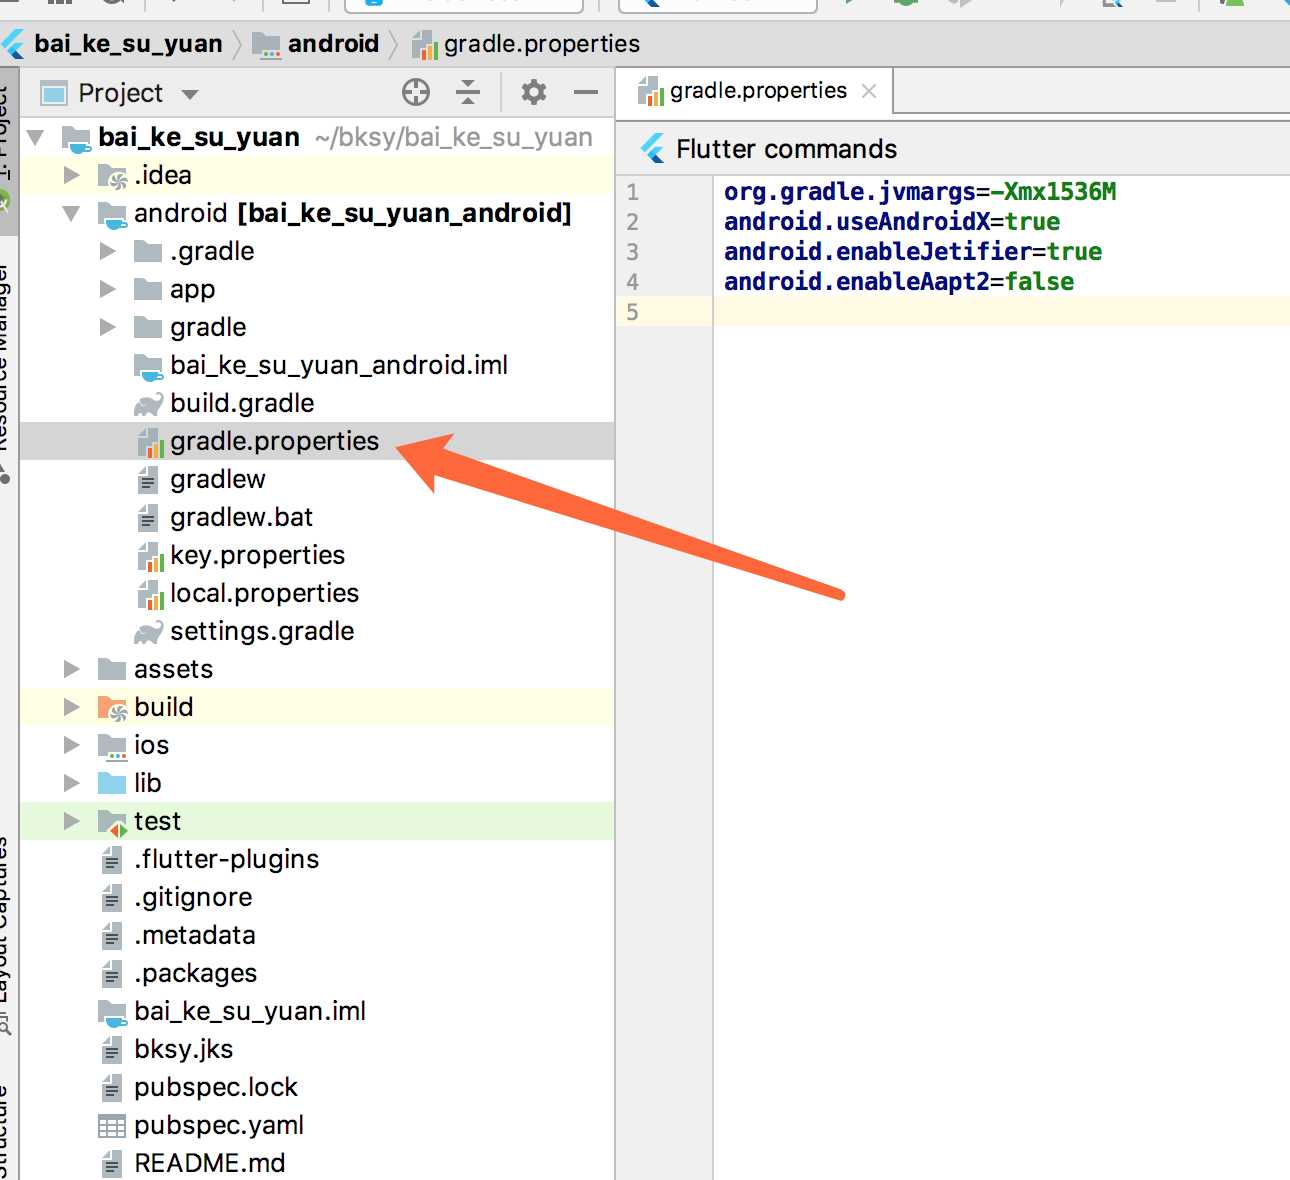
Task: Select the gradlew file
Action: tap(218, 479)
